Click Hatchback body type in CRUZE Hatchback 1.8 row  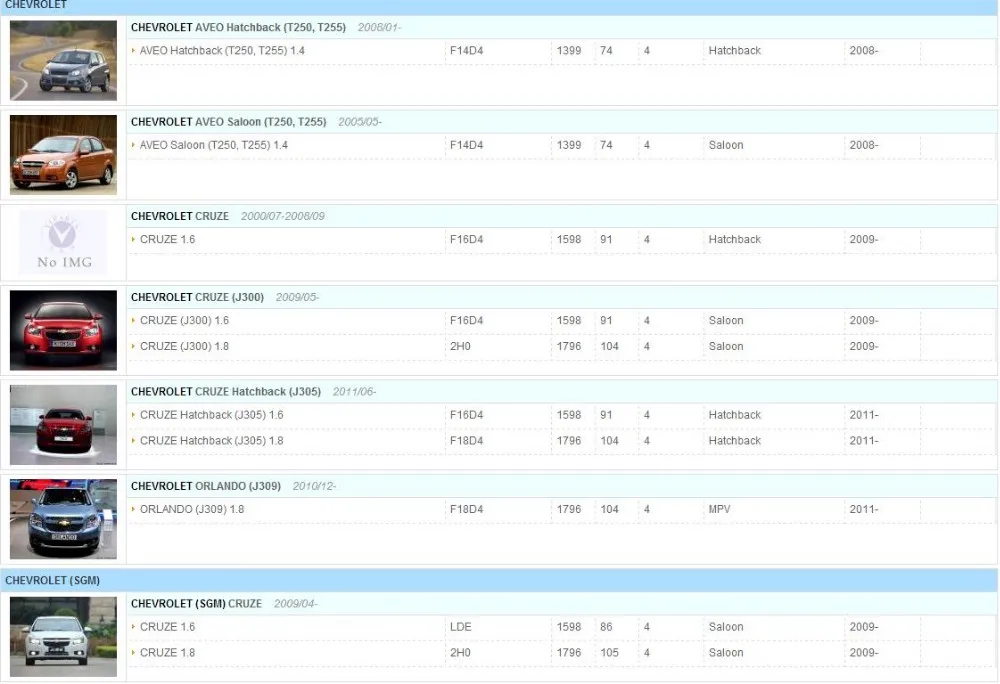tap(735, 440)
